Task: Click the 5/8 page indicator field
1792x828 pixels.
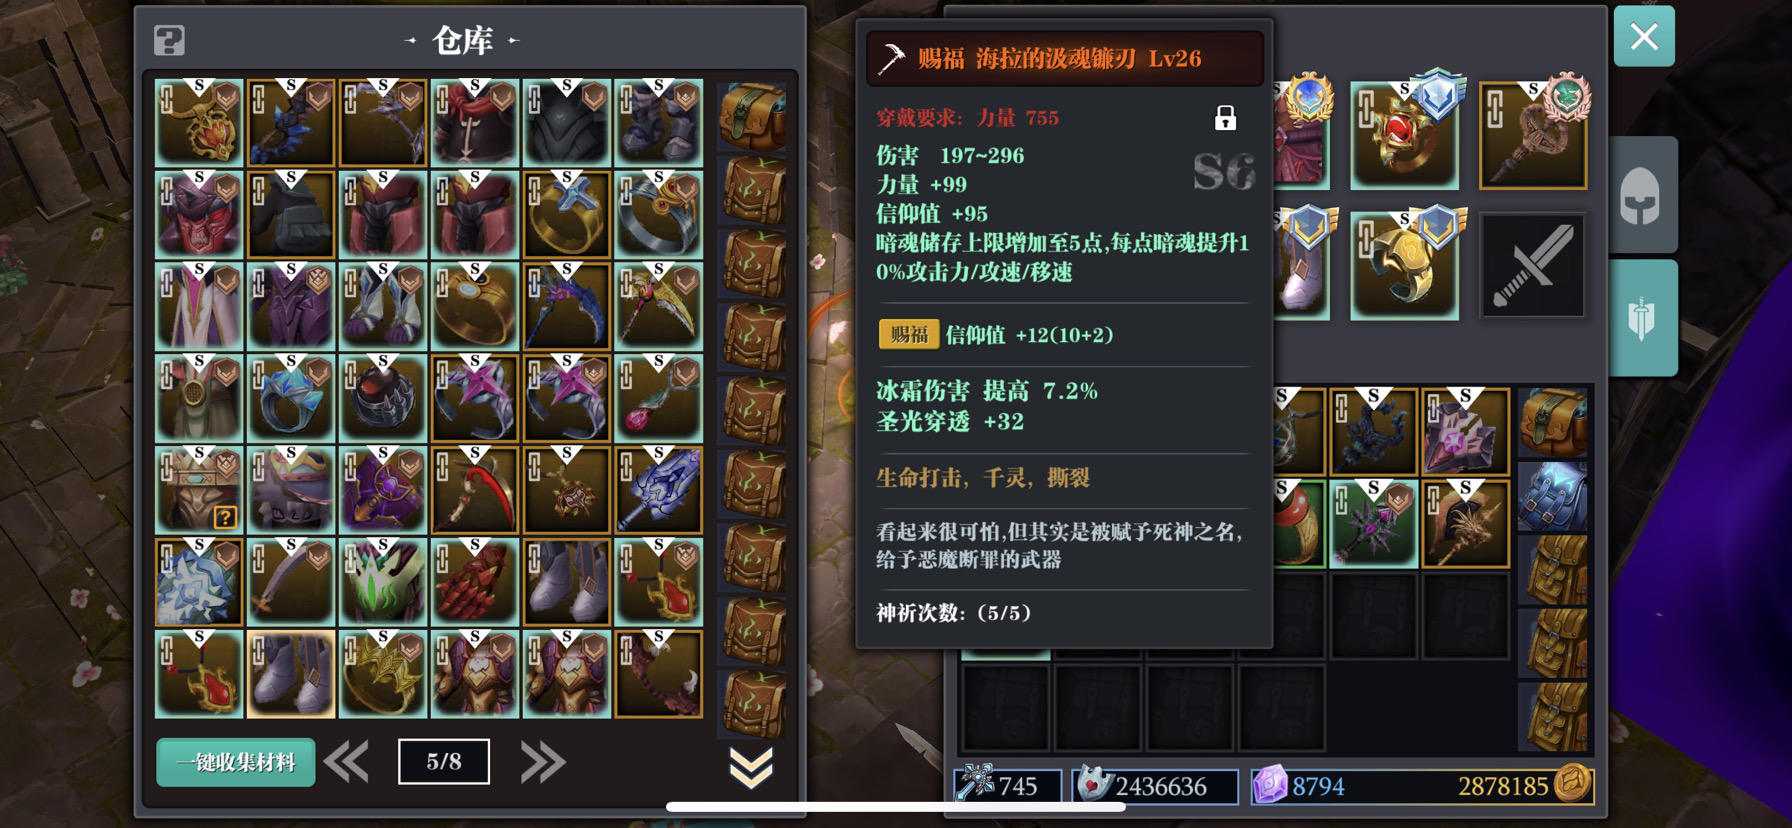Action: click(x=444, y=762)
